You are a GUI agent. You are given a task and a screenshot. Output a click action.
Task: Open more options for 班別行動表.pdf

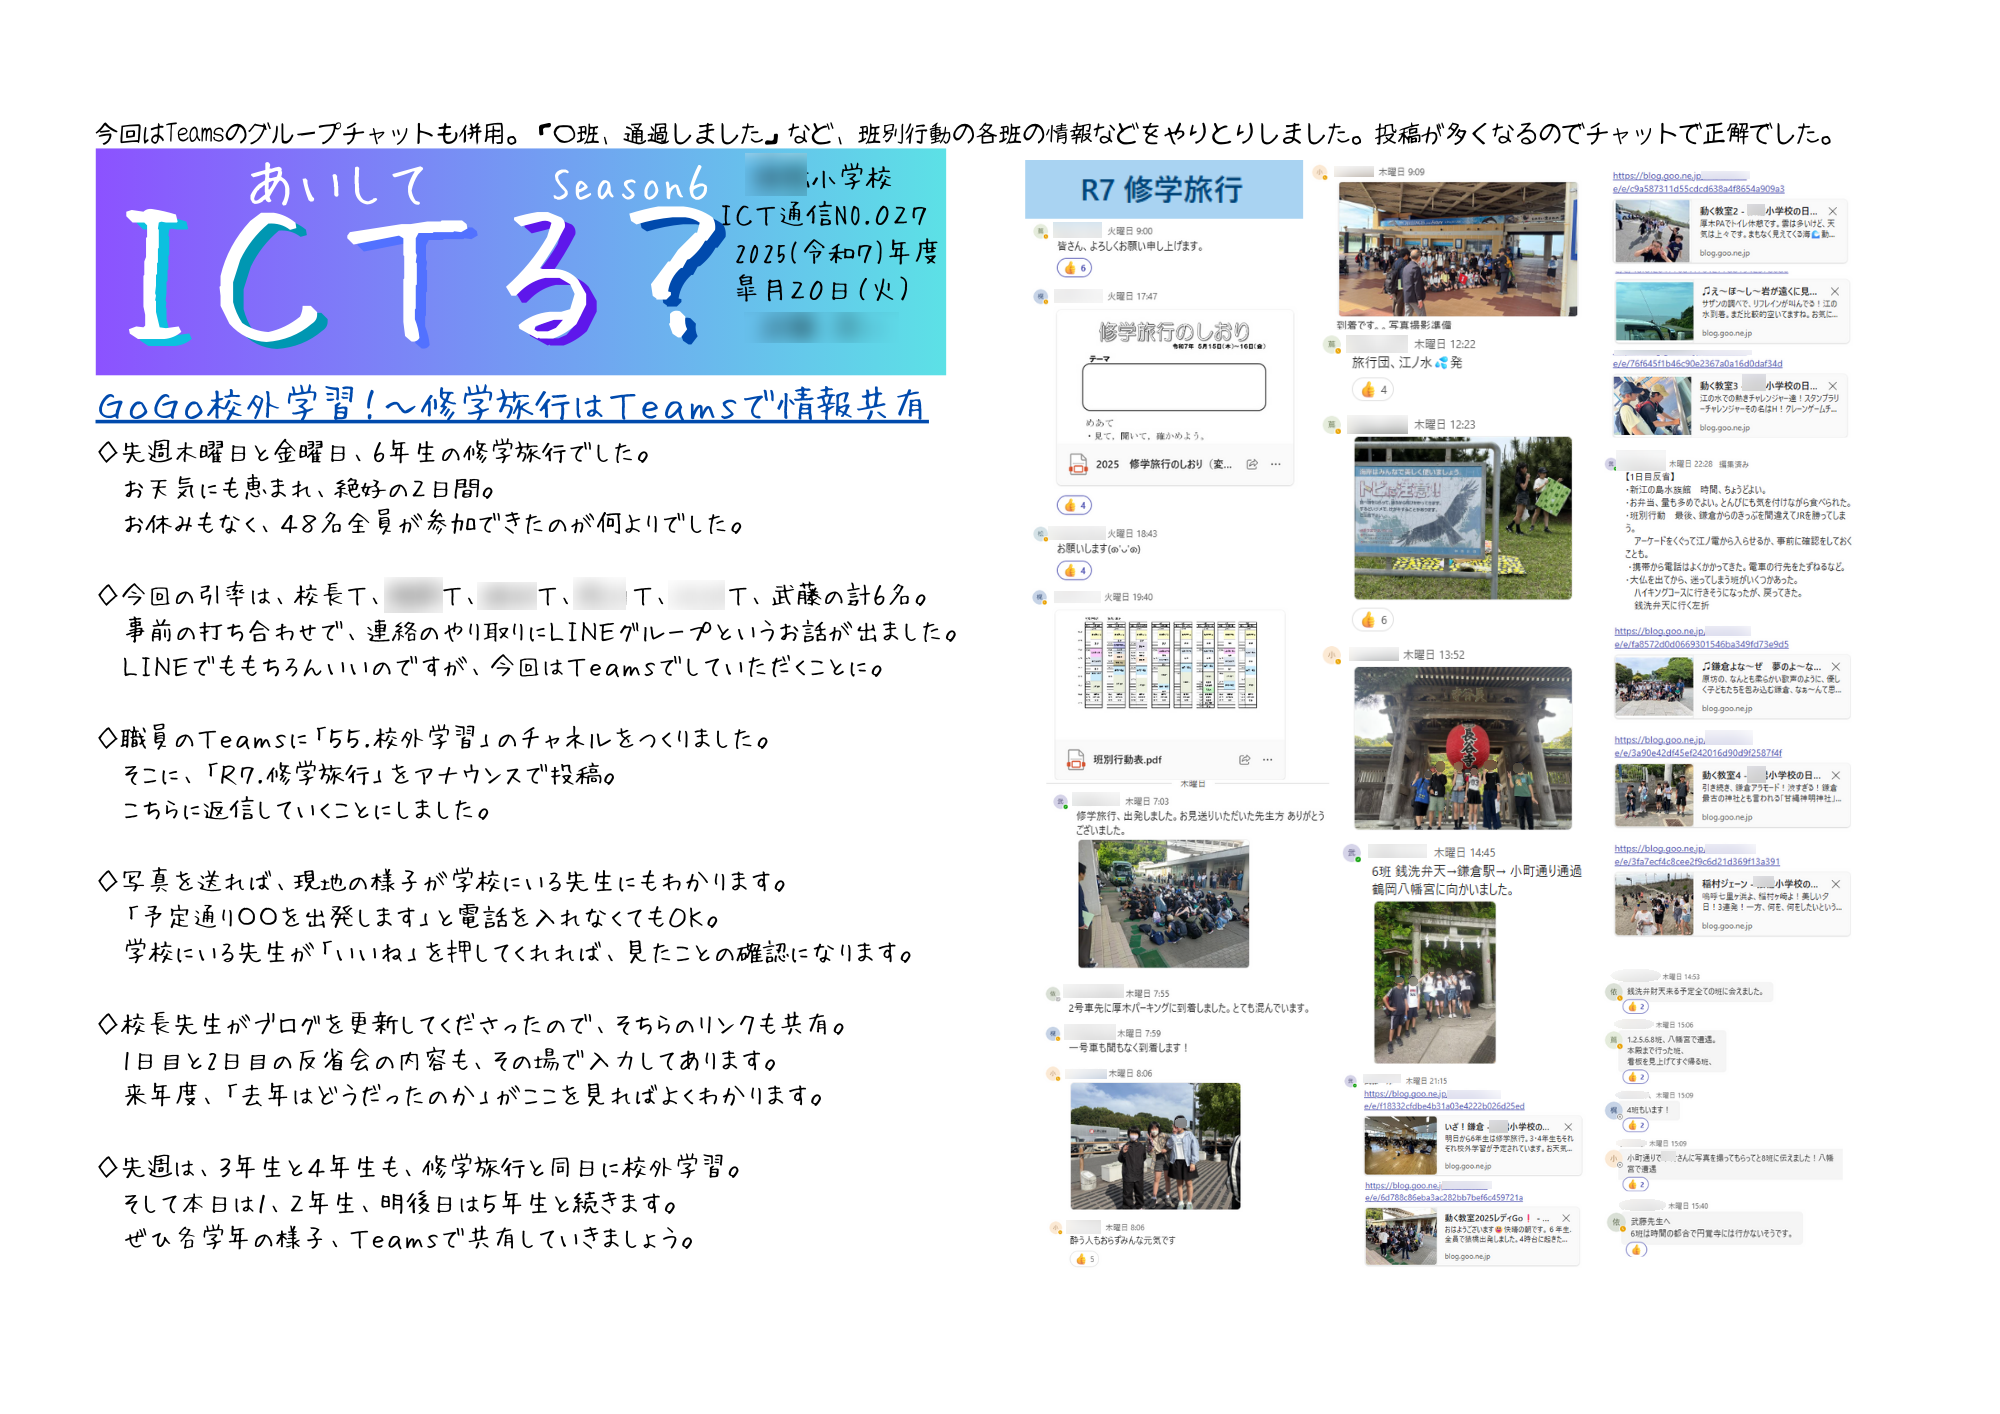[x=1267, y=760]
